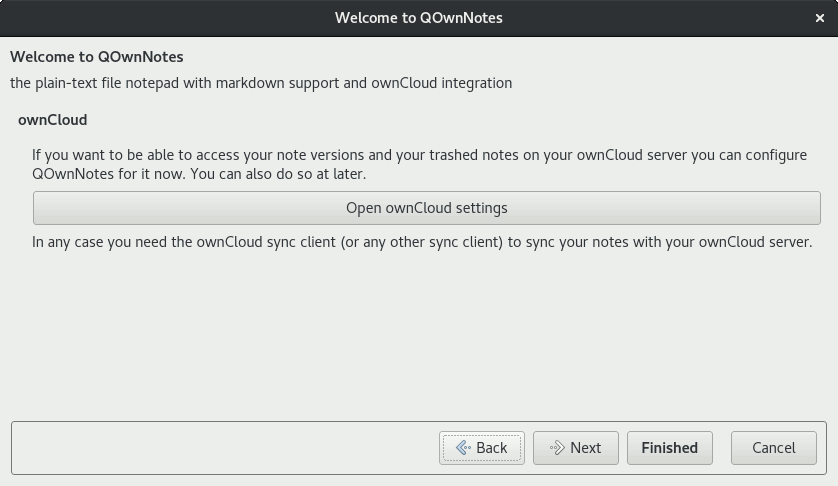
Task: Click the bold Welcome to QOwnNotes heading
Action: tap(97, 57)
